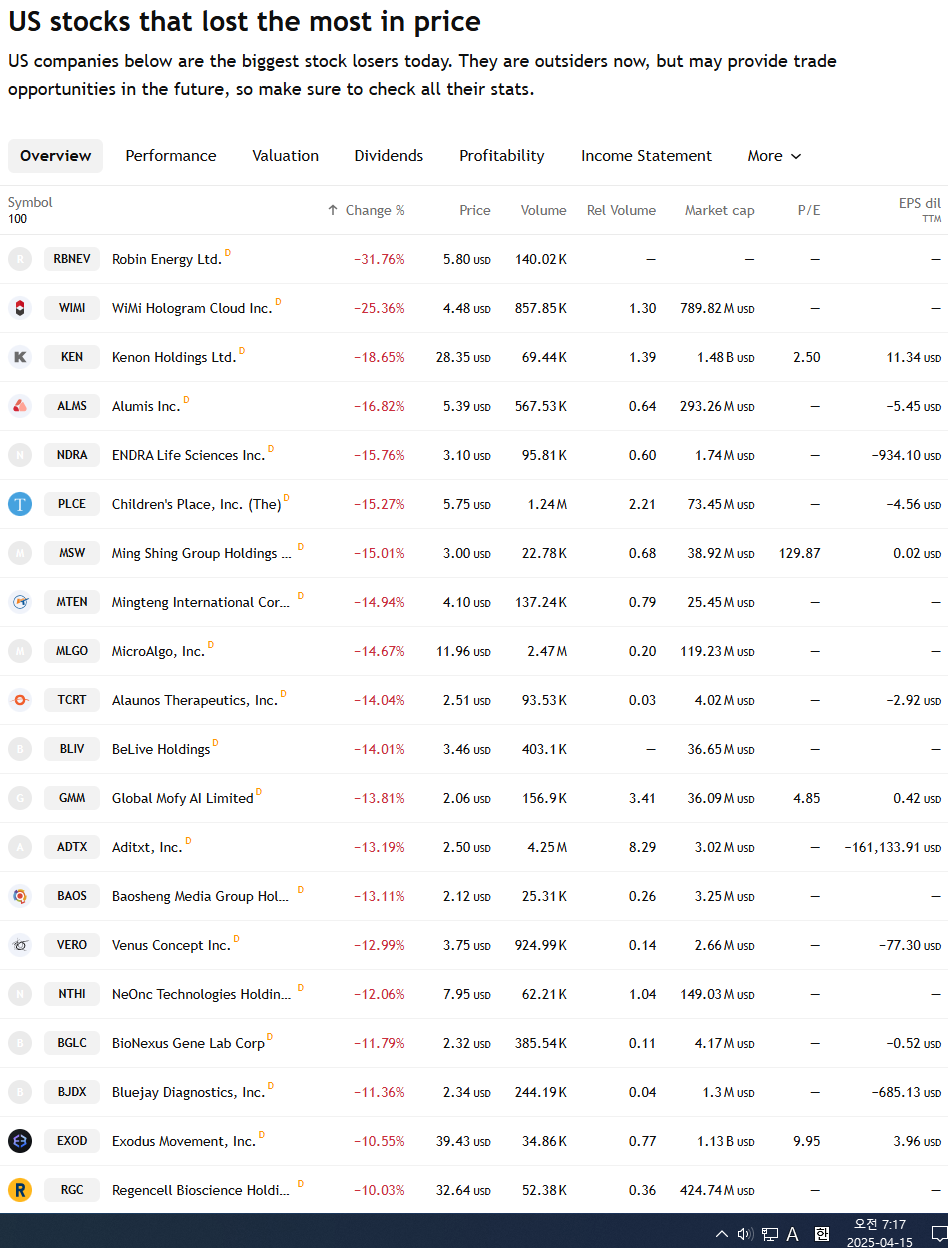This screenshot has width=948, height=1248.
Task: Click the Rel Volume column header
Action: tap(621, 210)
